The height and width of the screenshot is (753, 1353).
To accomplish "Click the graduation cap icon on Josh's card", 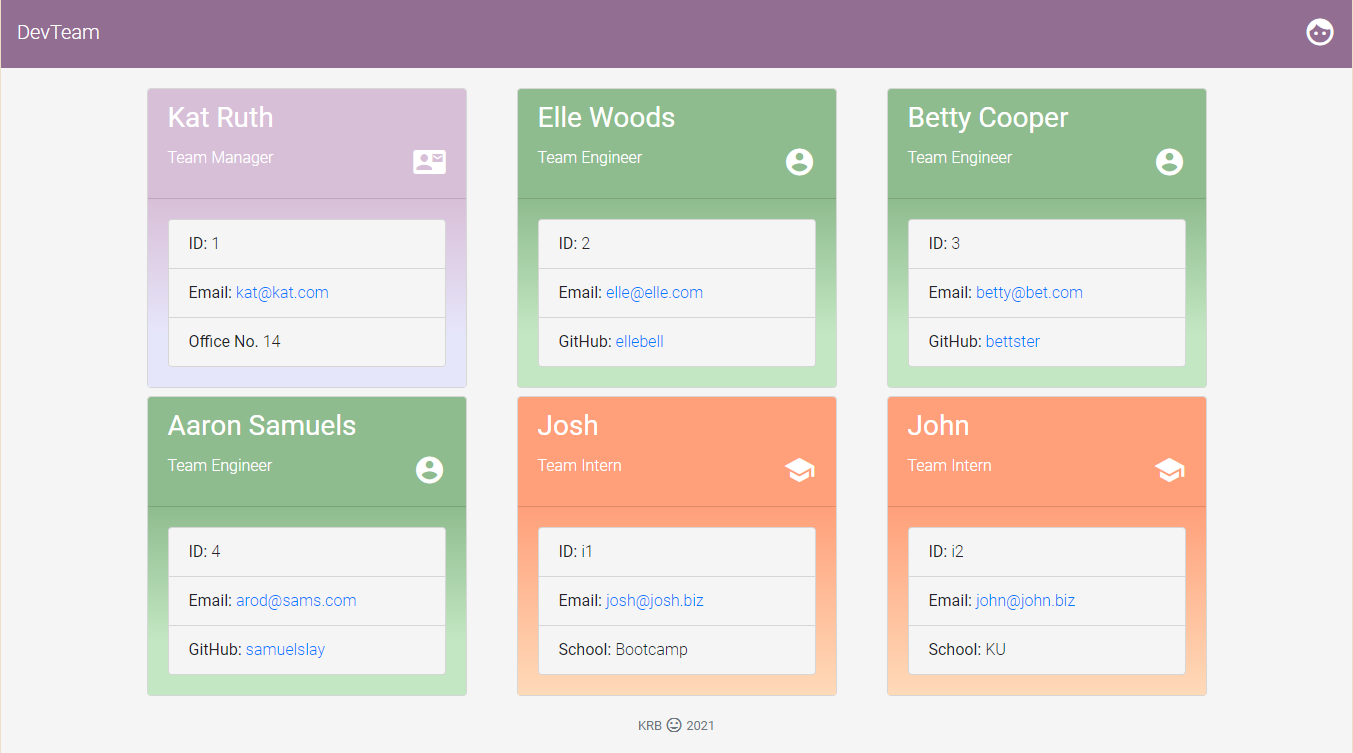I will (x=799, y=470).
